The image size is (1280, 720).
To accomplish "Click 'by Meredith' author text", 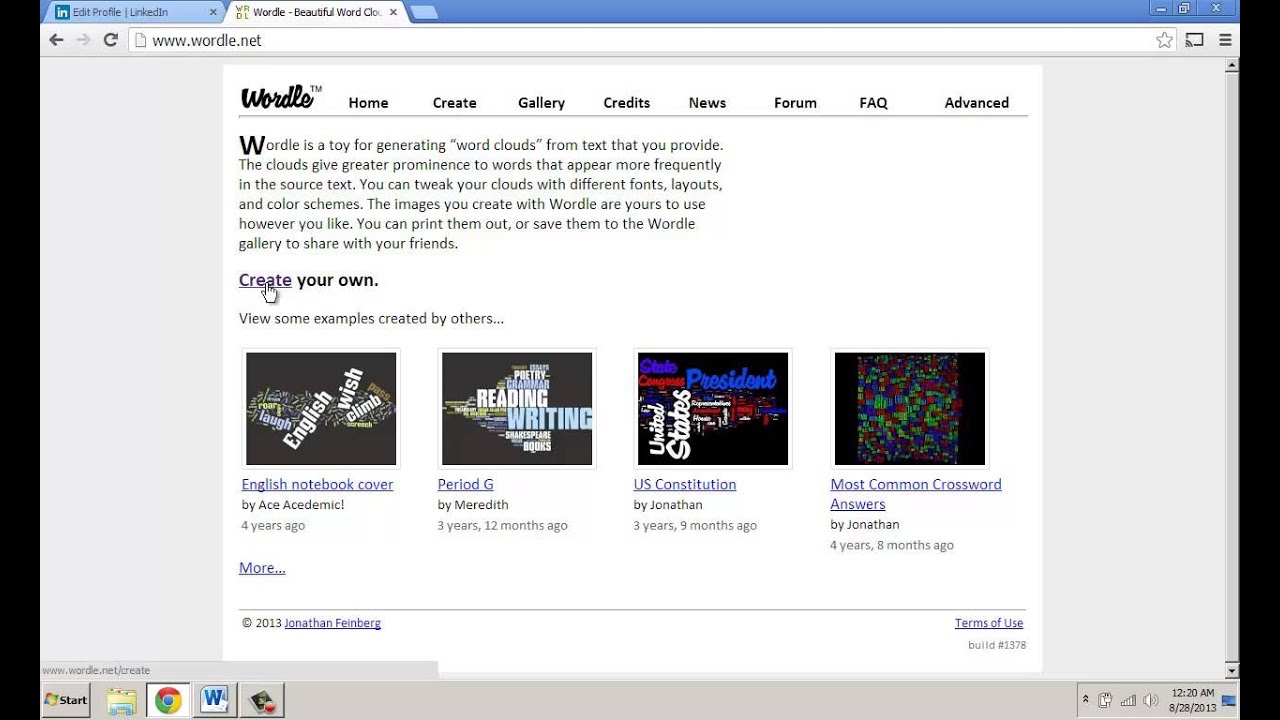I will coord(473,505).
